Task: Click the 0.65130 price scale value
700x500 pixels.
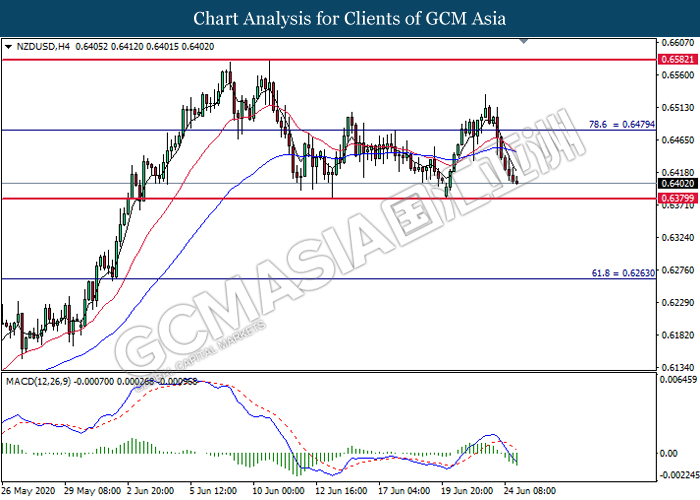Action: click(x=678, y=108)
